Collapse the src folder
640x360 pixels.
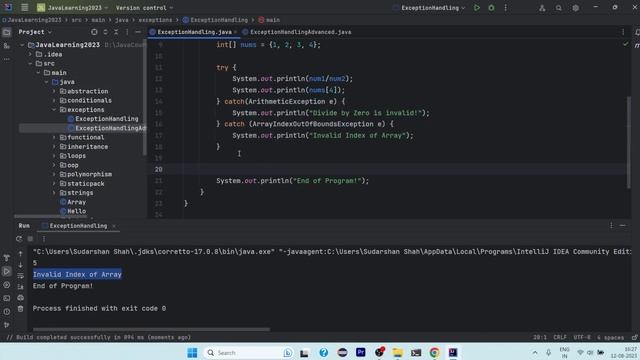pyautogui.click(x=30, y=64)
